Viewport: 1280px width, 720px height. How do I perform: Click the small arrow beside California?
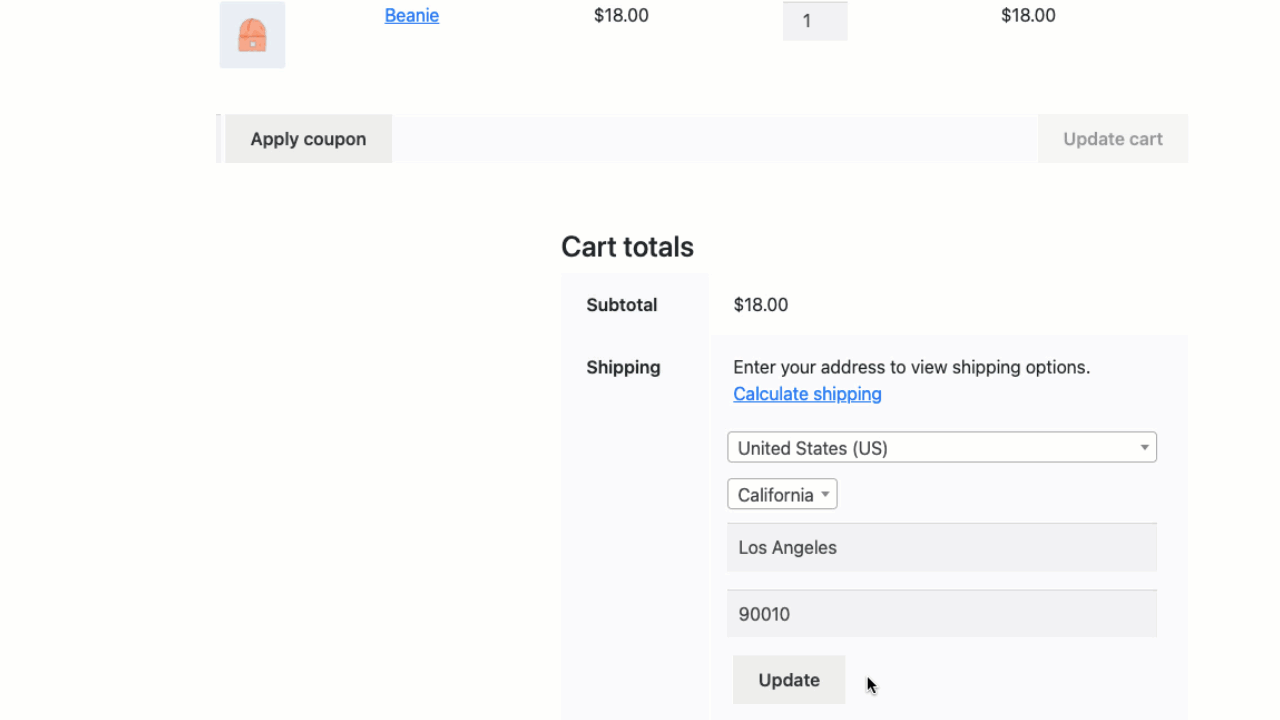(x=825, y=494)
